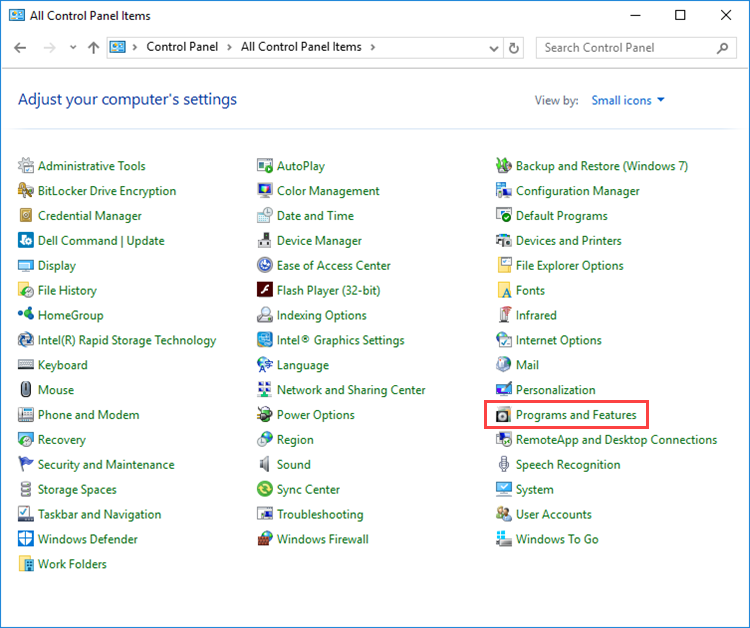750x628 pixels.
Task: Open Default Programs
Action: (562, 216)
